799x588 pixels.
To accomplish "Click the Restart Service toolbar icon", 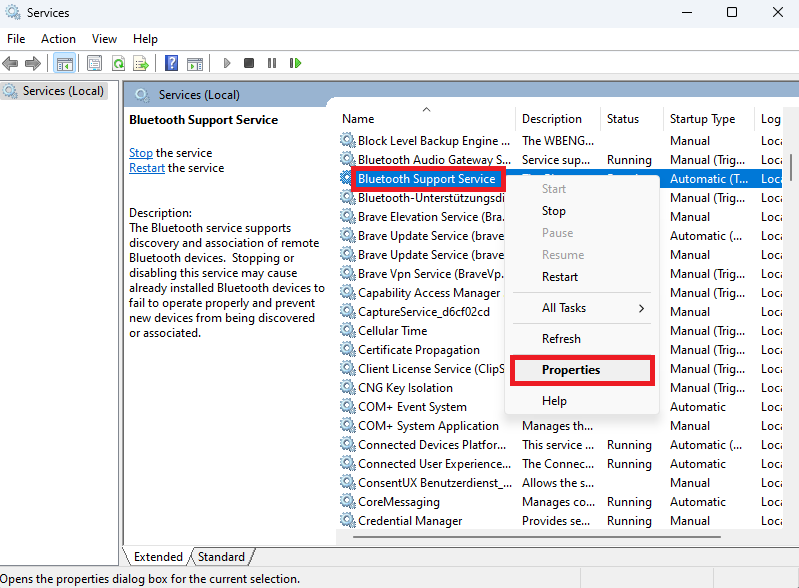I will 295,63.
